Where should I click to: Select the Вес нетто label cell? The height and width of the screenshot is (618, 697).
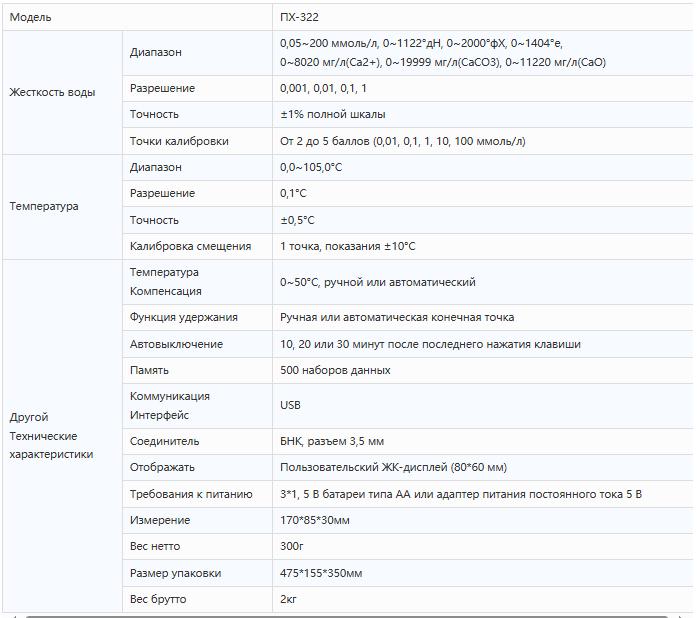tap(155, 546)
